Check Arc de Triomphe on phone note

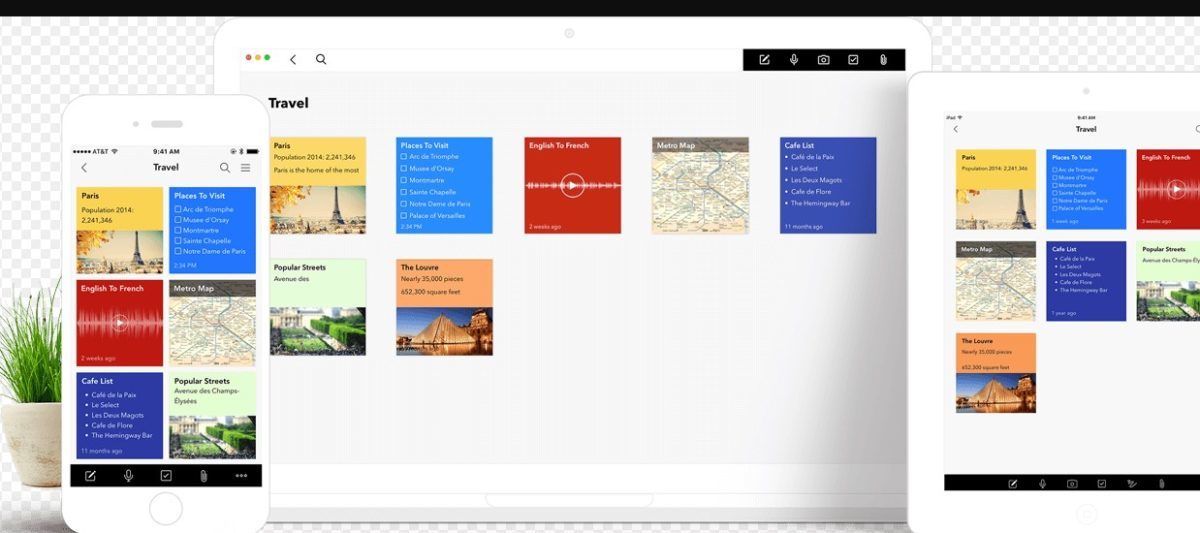178,209
